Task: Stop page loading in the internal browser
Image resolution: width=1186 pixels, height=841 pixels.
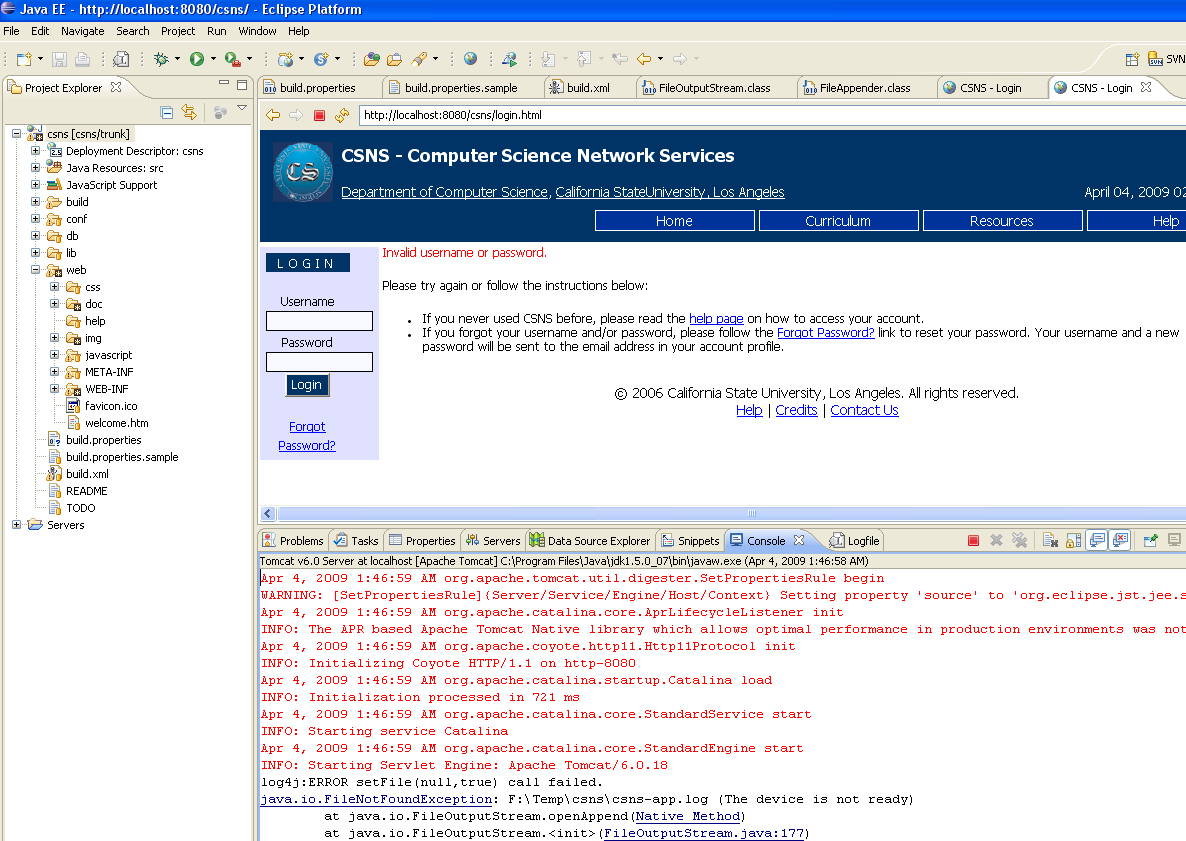Action: 320,115
